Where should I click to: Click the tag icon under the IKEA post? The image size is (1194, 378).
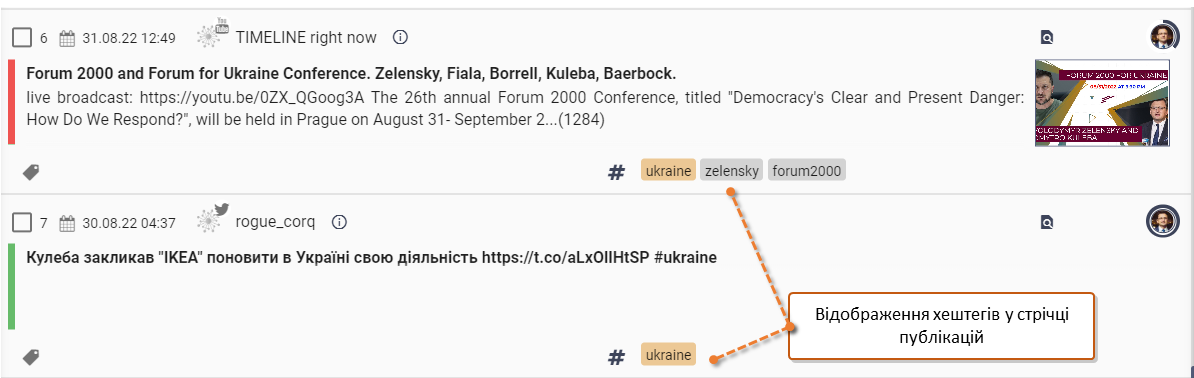[x=30, y=356]
